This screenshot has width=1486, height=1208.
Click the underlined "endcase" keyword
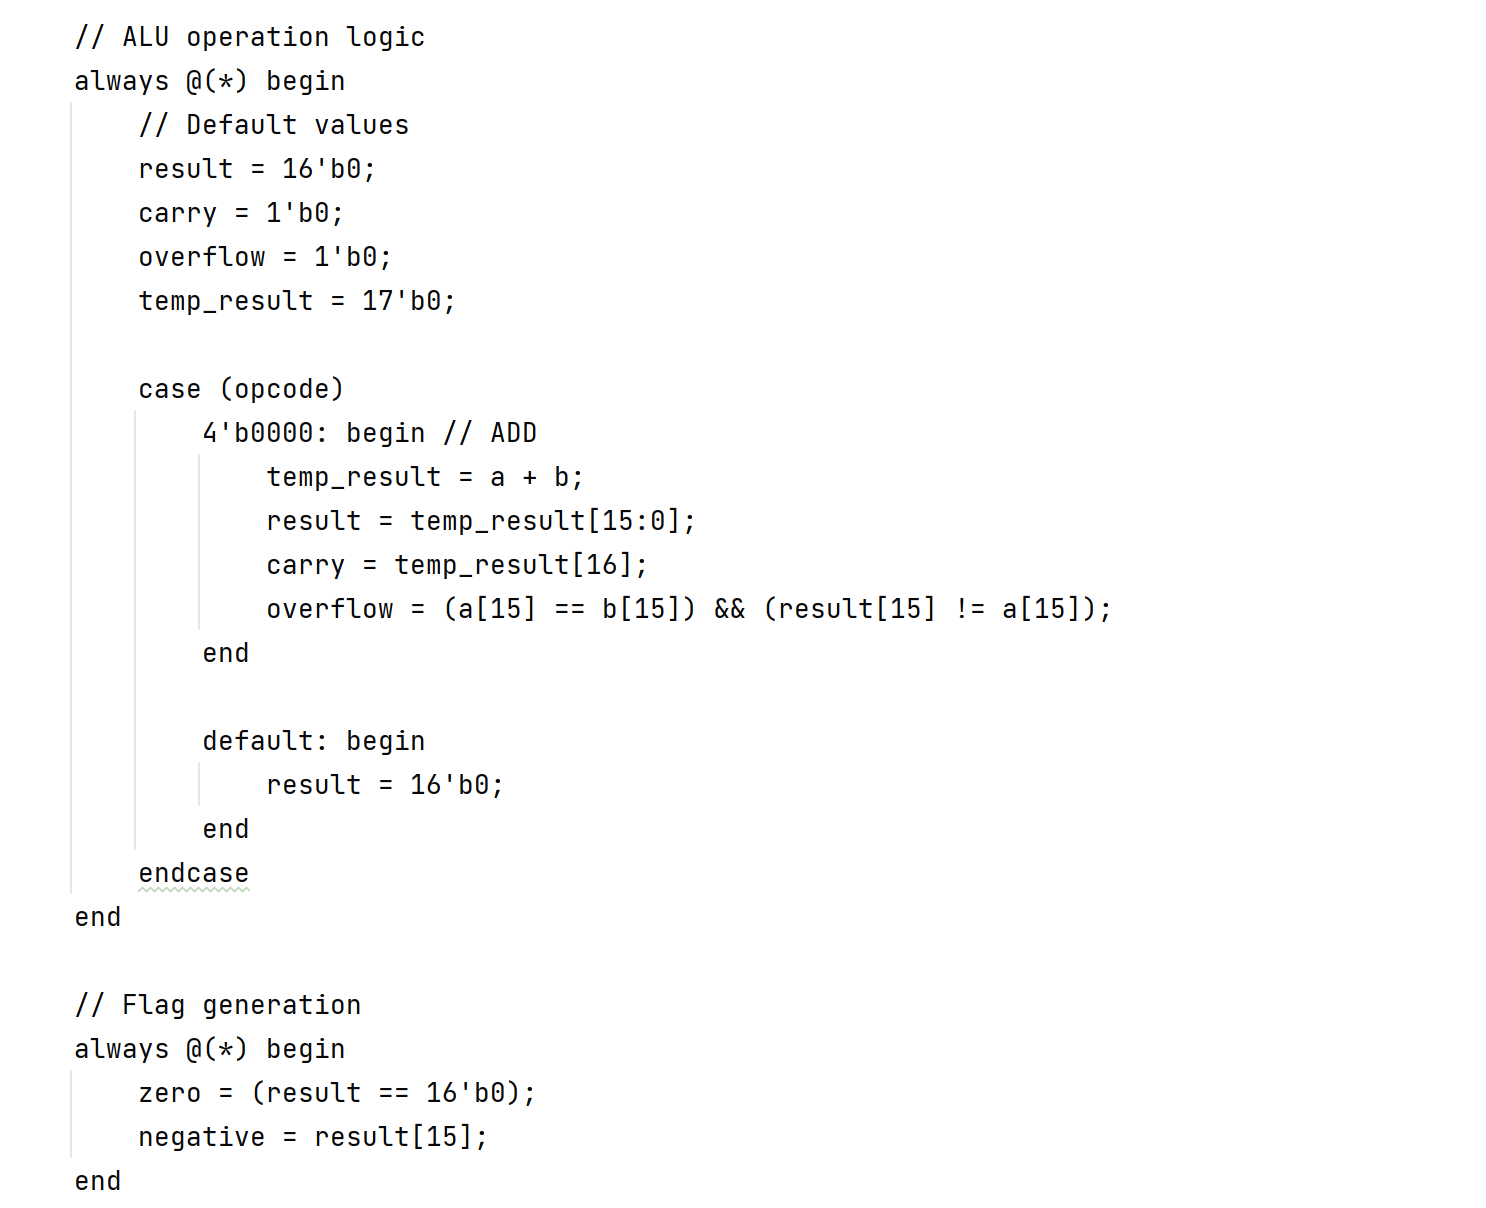click(193, 873)
